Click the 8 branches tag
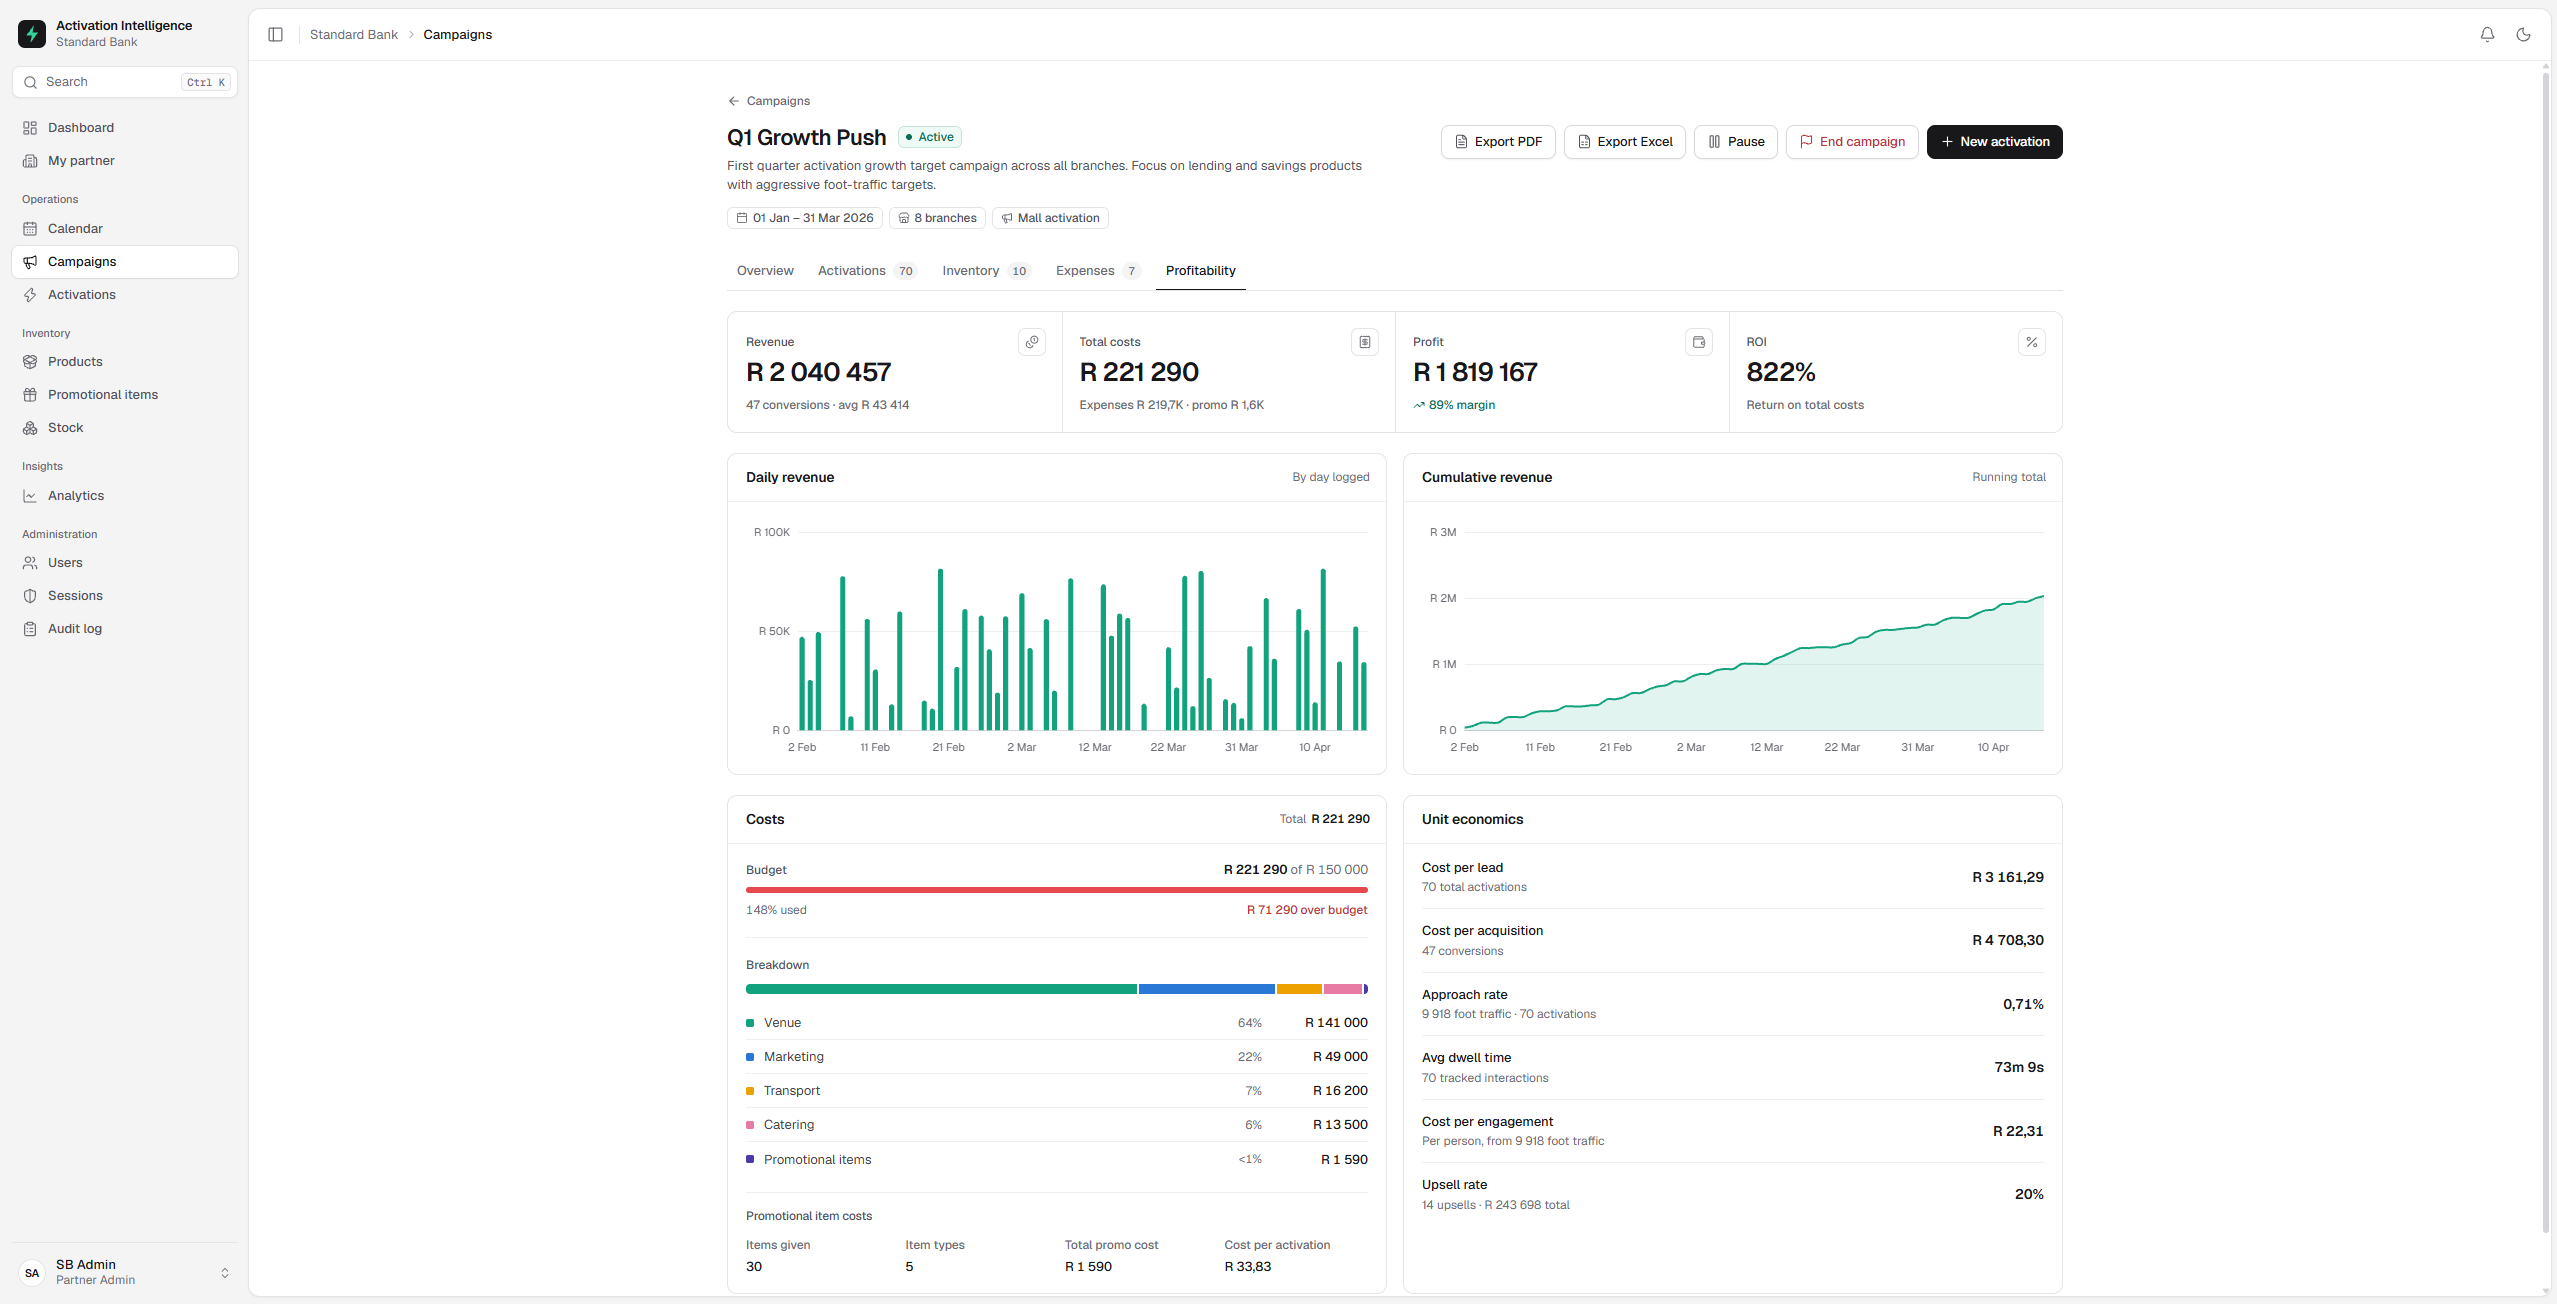The width and height of the screenshot is (2557, 1304). click(x=937, y=218)
